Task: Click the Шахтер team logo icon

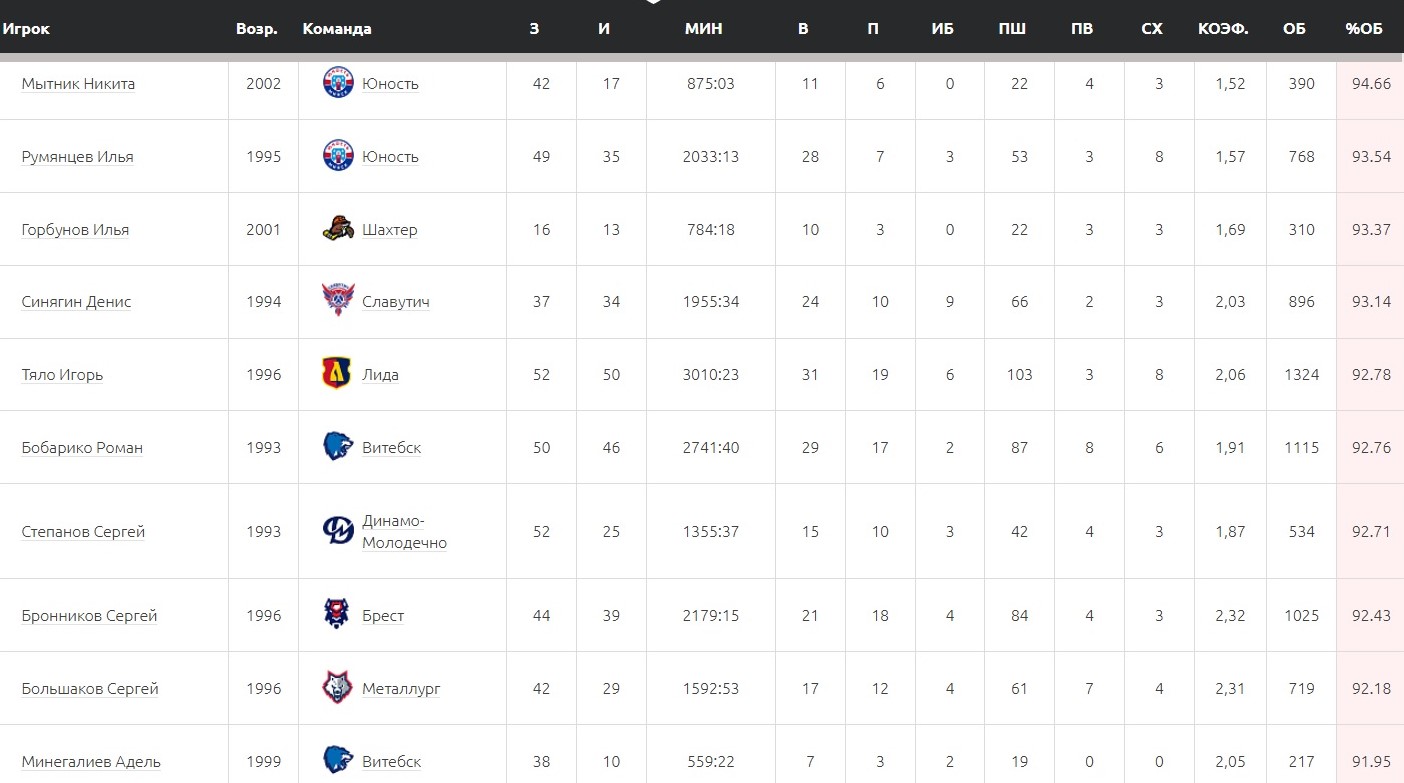Action: tap(338, 229)
